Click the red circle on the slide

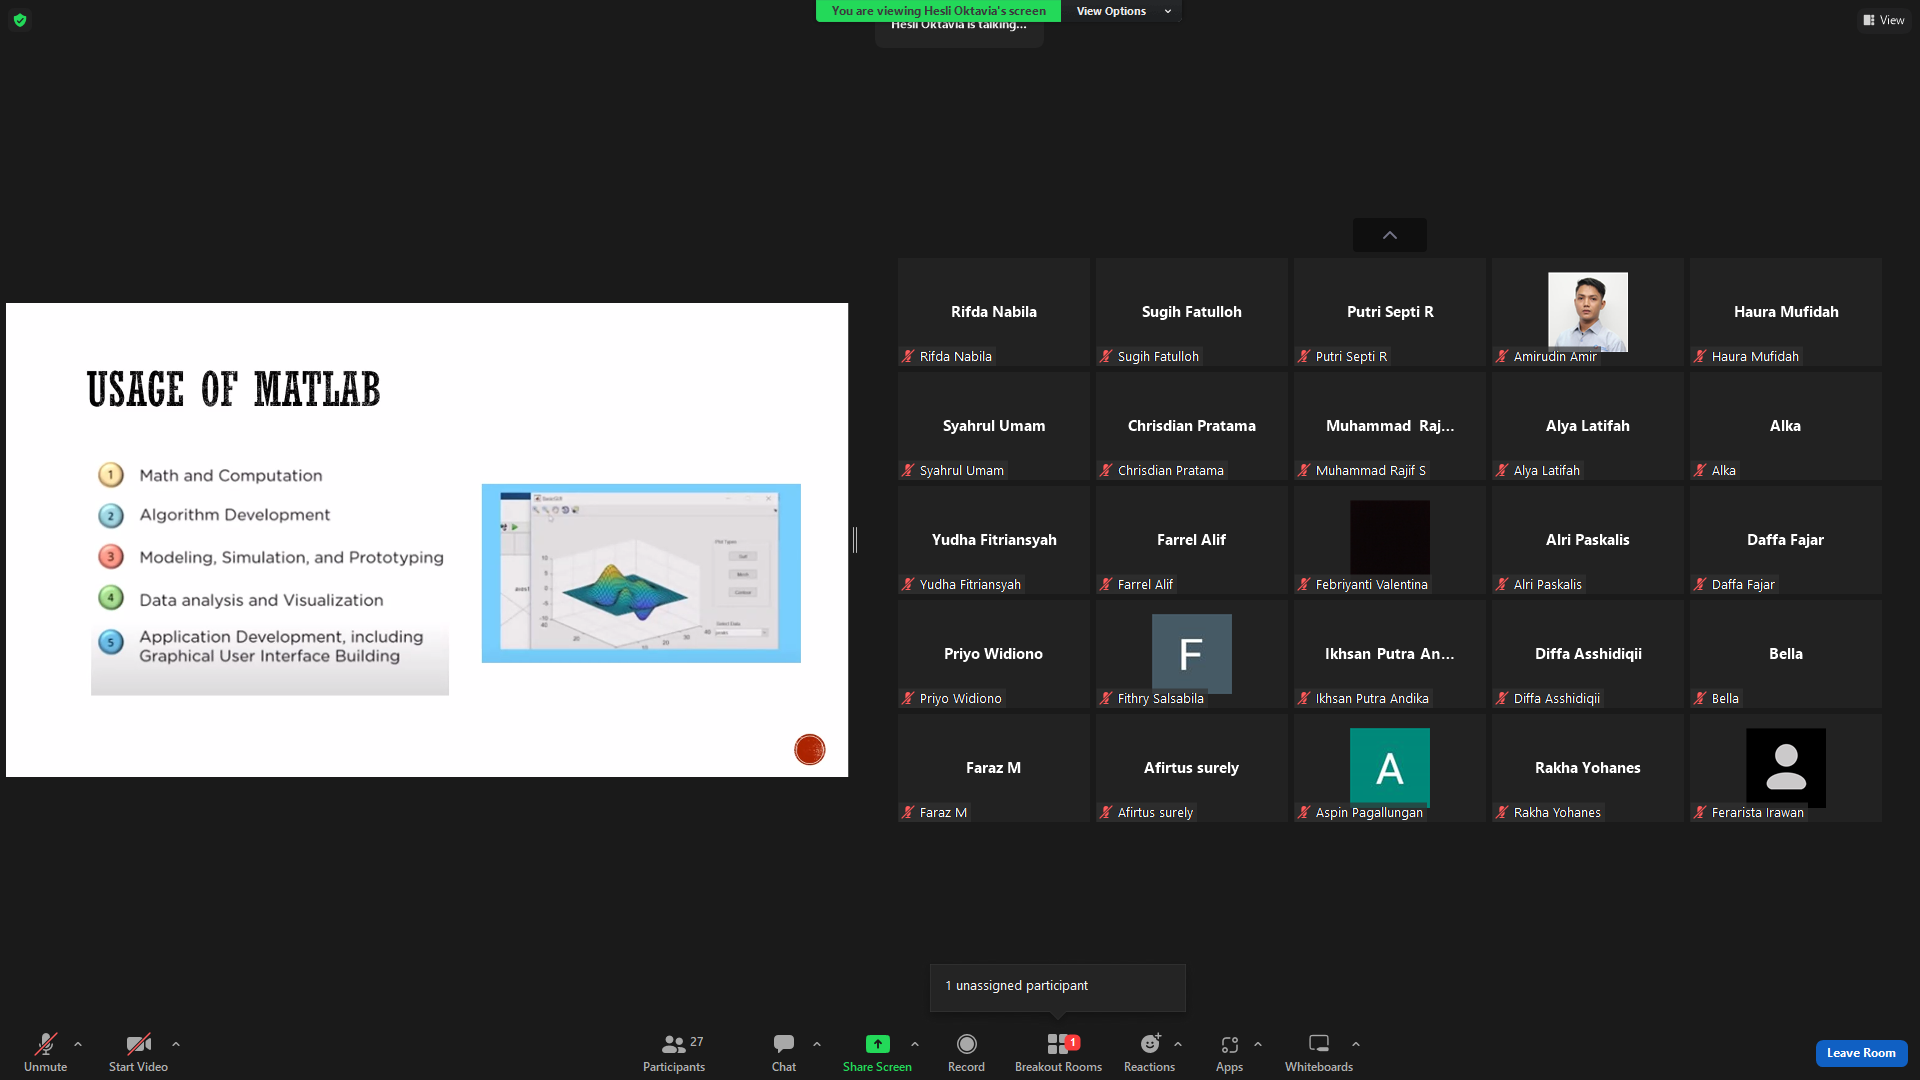pyautogui.click(x=810, y=749)
